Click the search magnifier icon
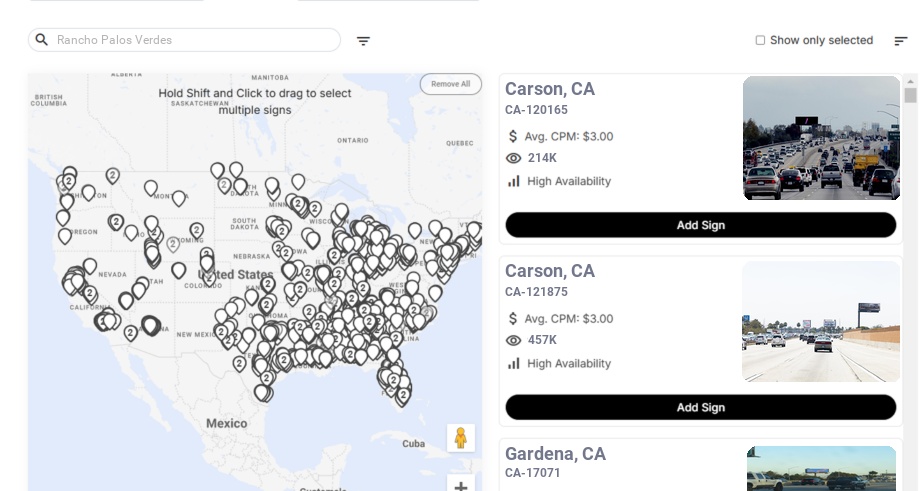The image size is (920, 491). coord(42,40)
